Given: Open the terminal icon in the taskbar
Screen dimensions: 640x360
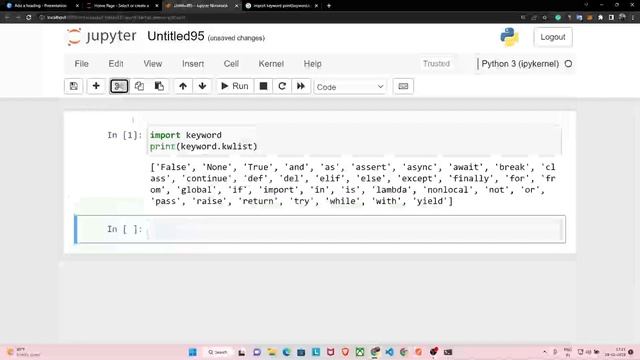Looking at the screenshot, I should (x=448, y=352).
